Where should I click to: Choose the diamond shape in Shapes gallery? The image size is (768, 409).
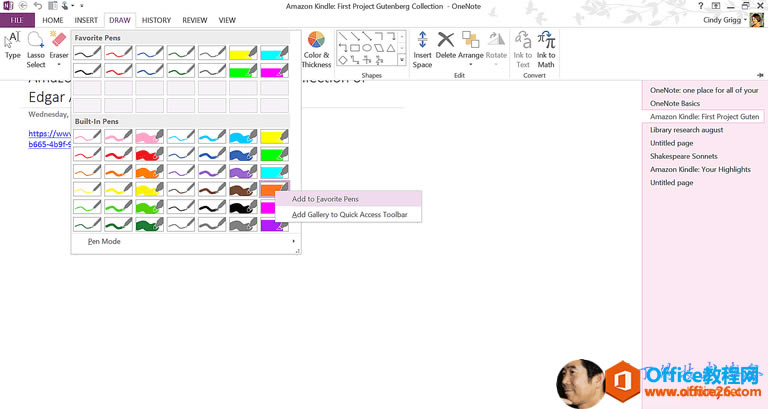pos(343,60)
